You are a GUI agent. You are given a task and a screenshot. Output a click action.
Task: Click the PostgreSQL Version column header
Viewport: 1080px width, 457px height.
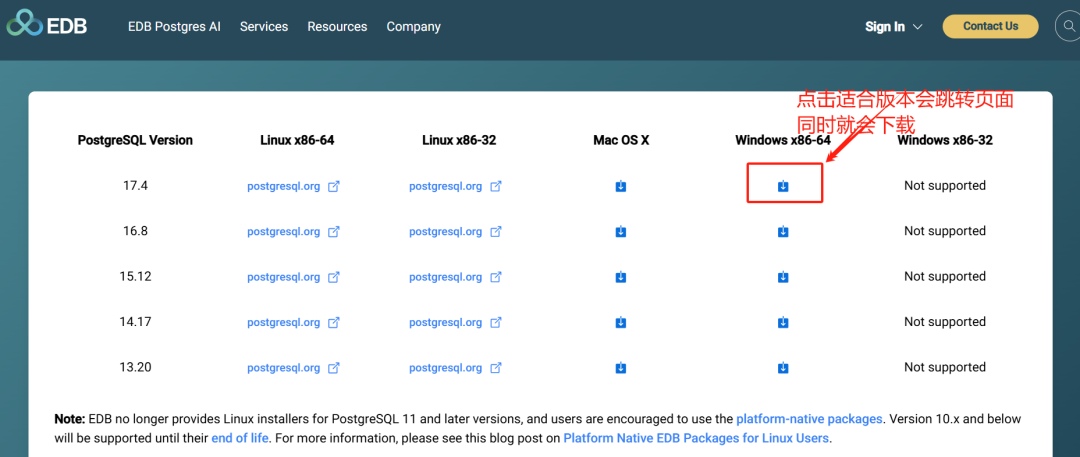(135, 141)
